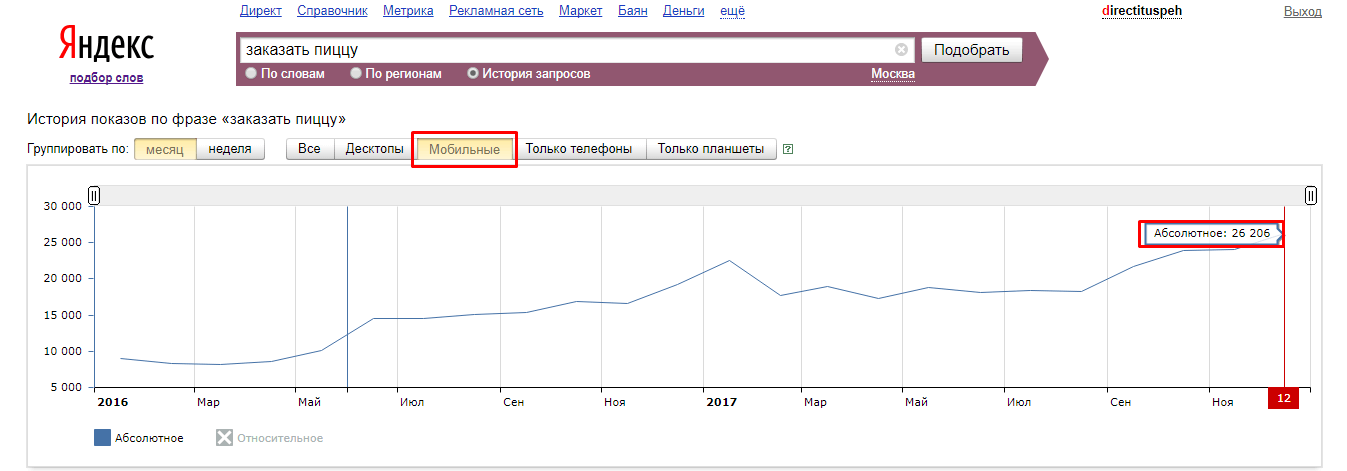The width and height of the screenshot is (1347, 471).
Task: Toggle the Абсолютное legend square
Action: coord(102,438)
